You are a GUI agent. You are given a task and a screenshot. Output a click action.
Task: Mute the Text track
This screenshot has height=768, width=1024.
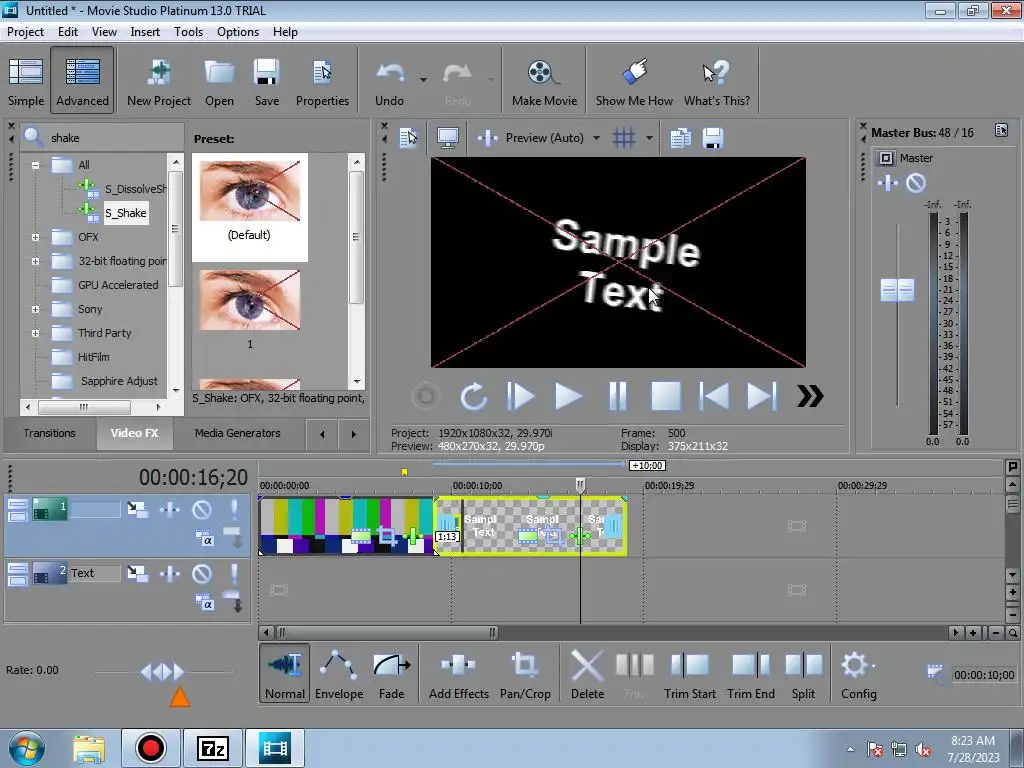[x=201, y=573]
